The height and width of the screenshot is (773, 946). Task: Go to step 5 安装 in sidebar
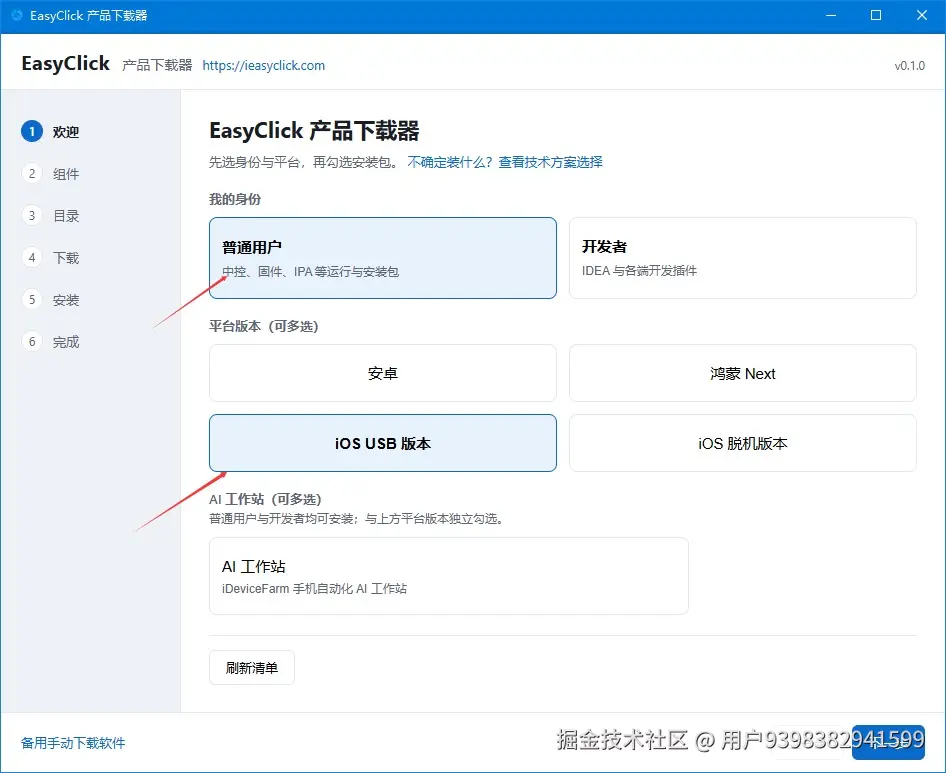point(51,299)
